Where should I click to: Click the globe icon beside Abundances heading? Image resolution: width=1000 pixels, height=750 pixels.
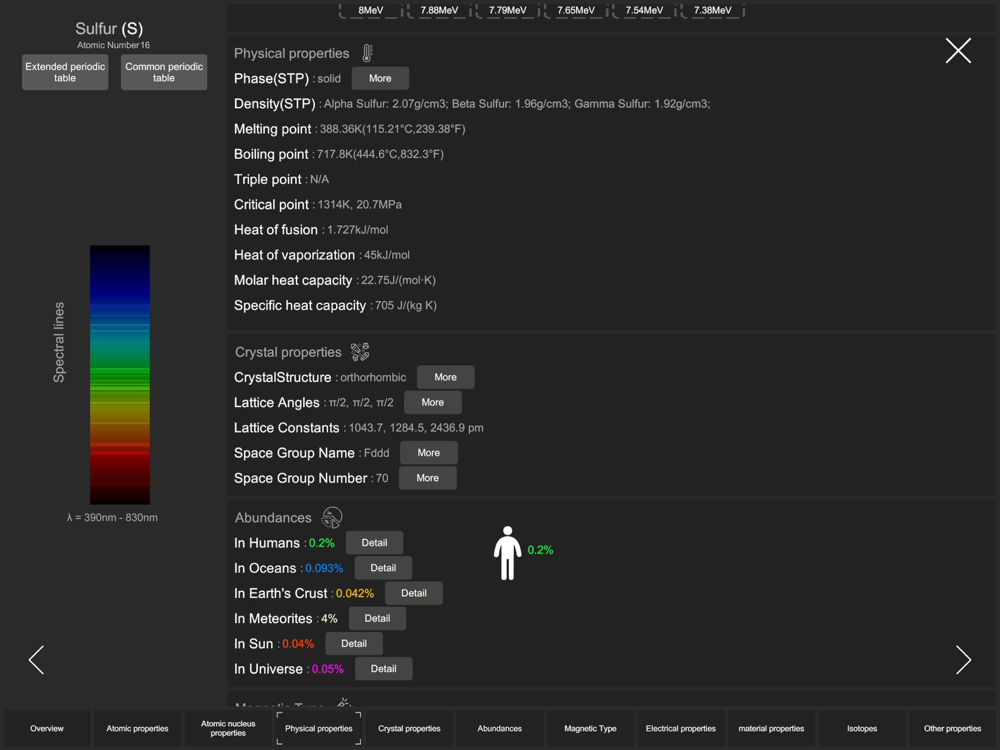[x=332, y=517]
